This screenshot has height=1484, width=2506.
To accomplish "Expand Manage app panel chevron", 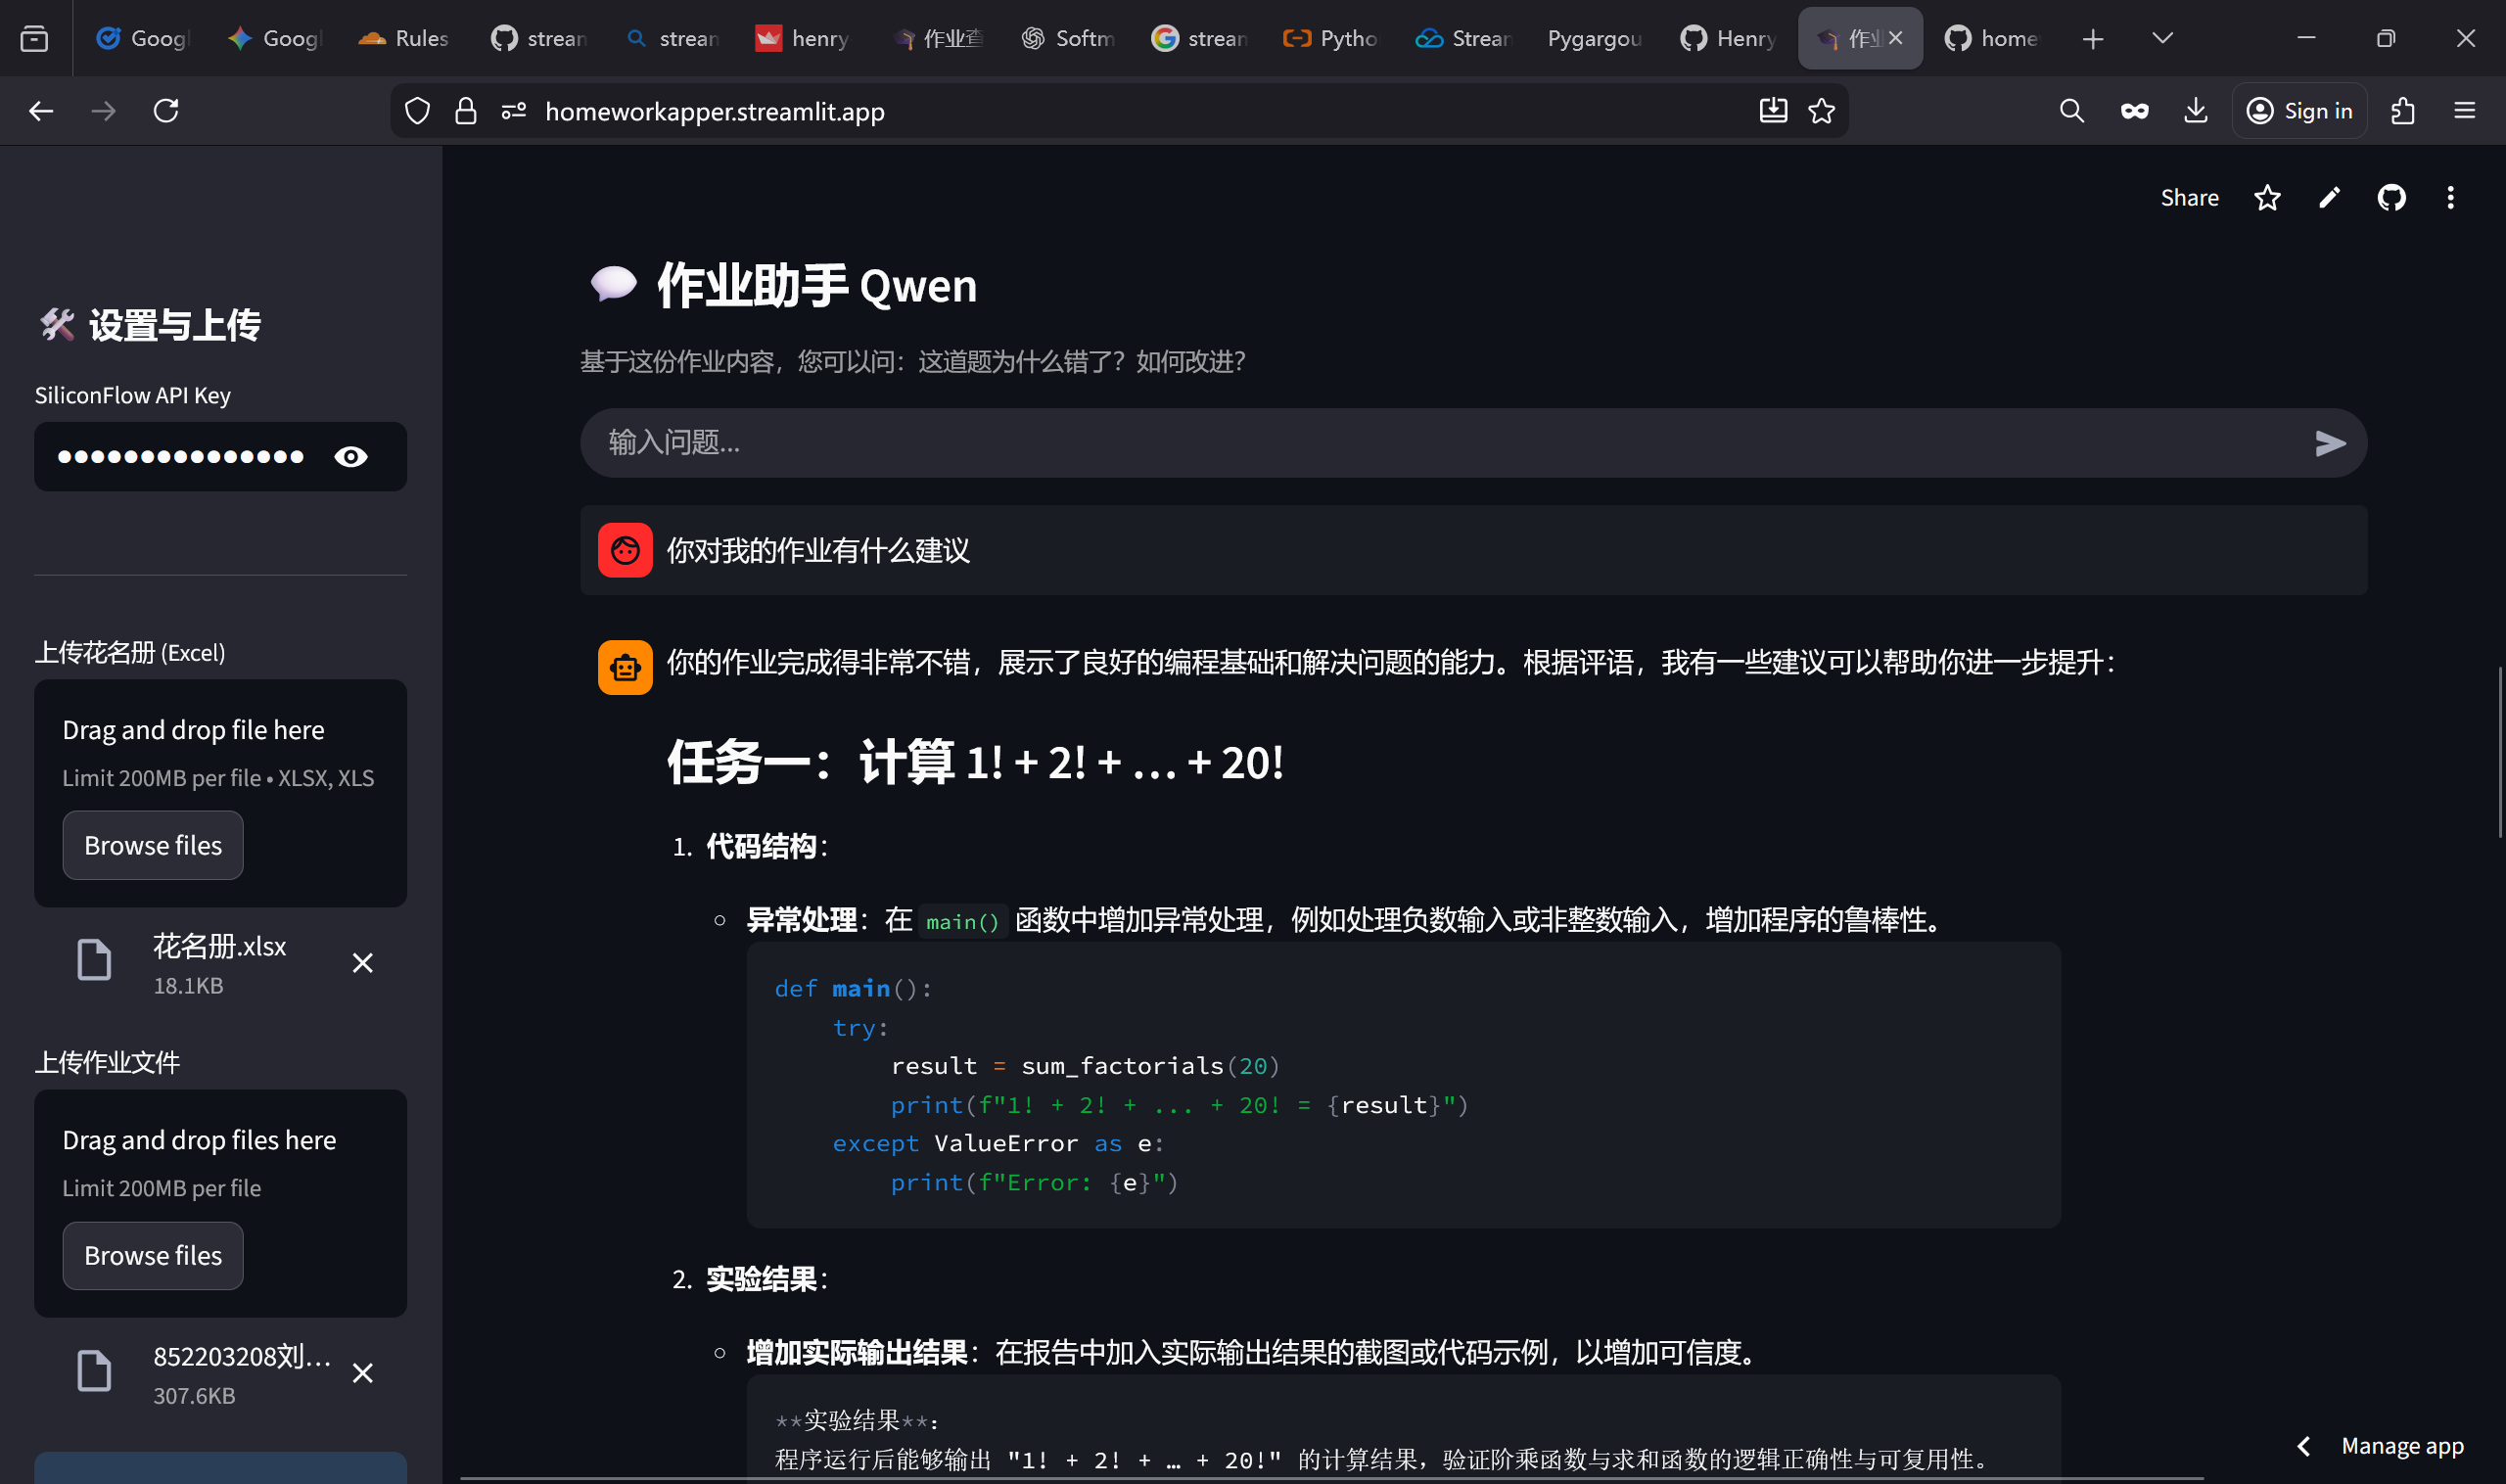I will (2303, 1446).
